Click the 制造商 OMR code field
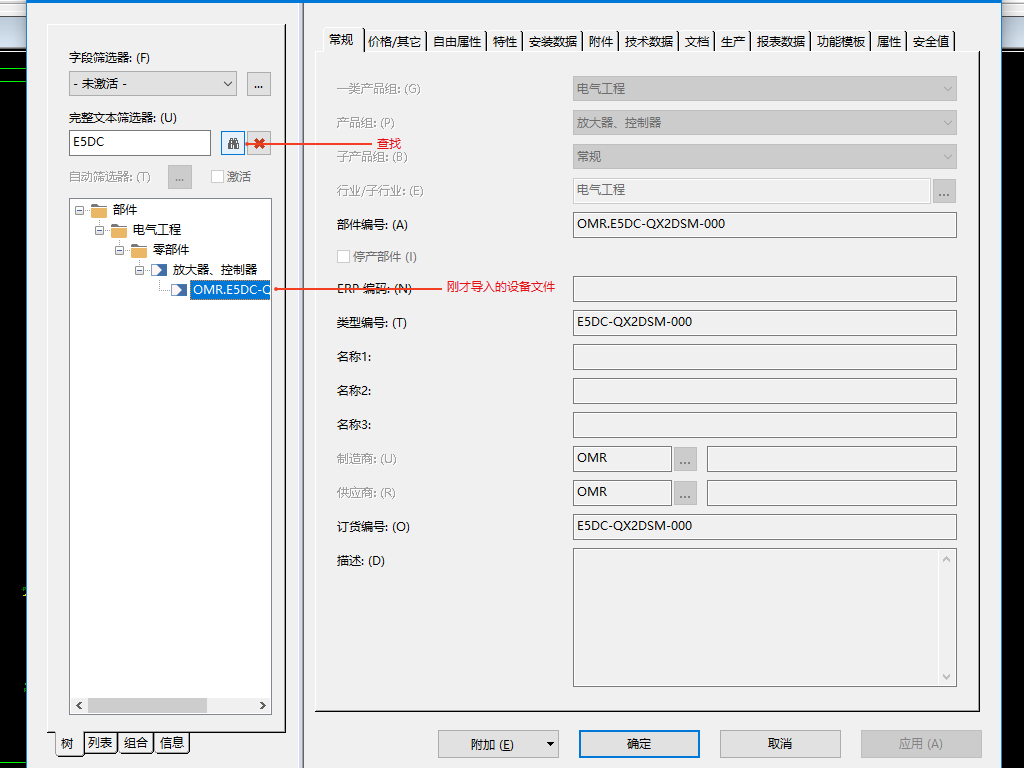 pos(622,458)
